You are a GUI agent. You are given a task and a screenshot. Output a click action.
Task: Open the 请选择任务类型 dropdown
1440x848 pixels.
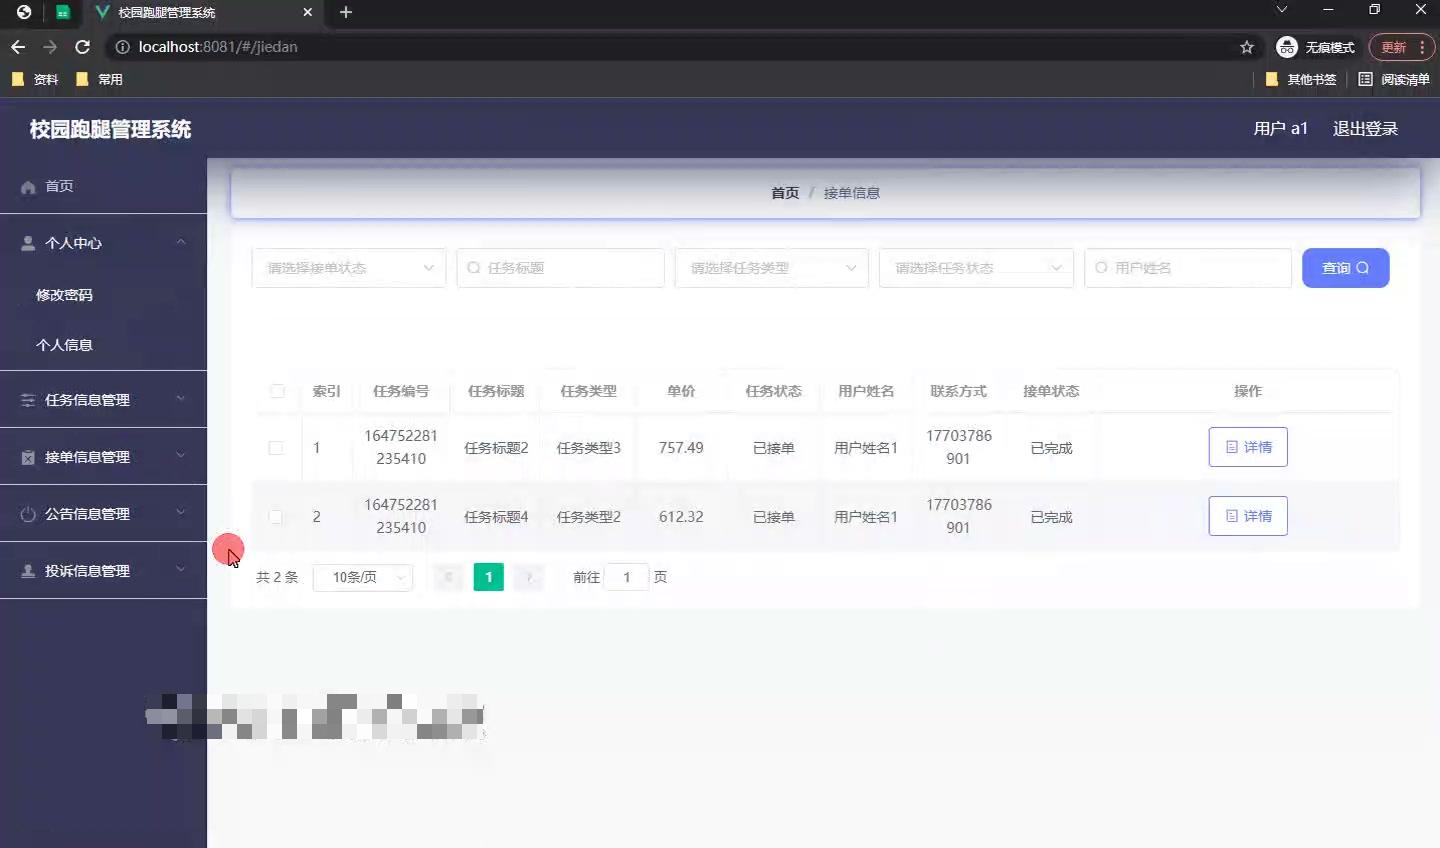coord(772,268)
